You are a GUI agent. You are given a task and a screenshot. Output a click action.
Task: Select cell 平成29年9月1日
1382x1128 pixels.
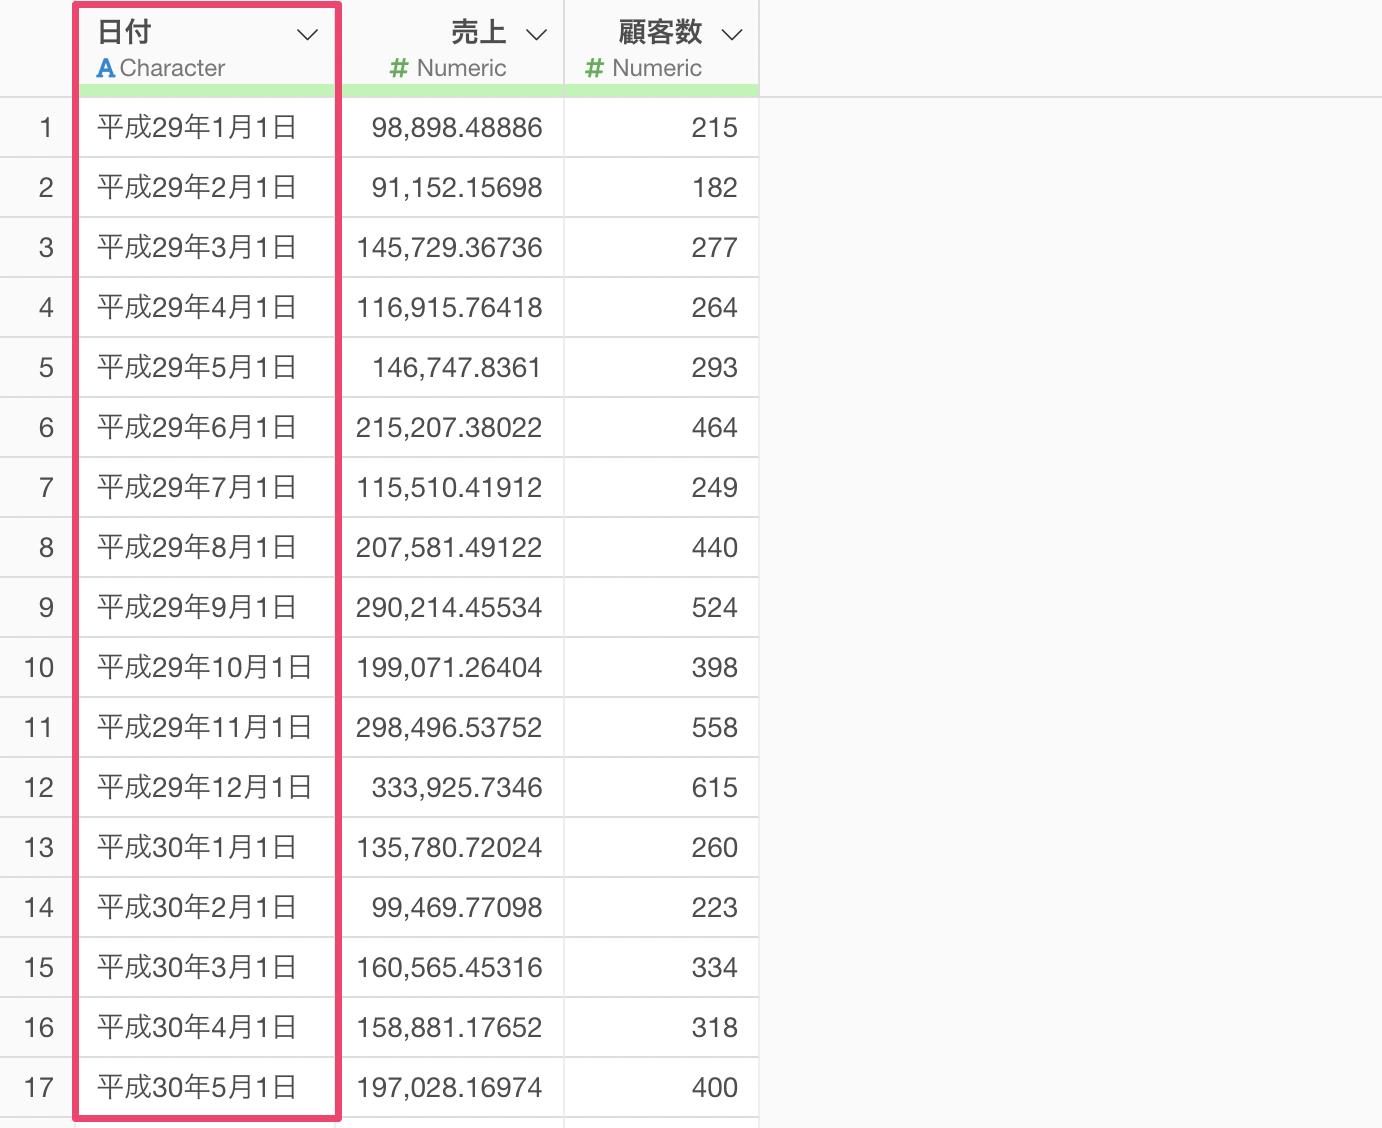(197, 607)
